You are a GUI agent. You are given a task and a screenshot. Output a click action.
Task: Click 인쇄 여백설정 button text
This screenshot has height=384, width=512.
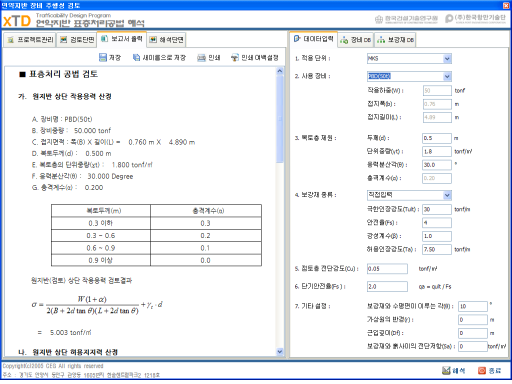tap(260, 58)
